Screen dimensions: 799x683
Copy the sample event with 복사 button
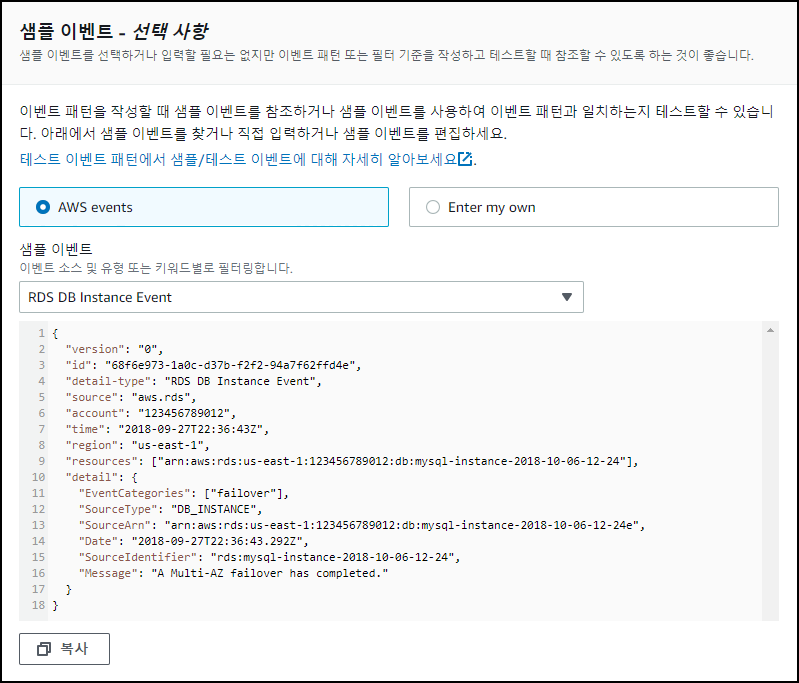pos(64,649)
